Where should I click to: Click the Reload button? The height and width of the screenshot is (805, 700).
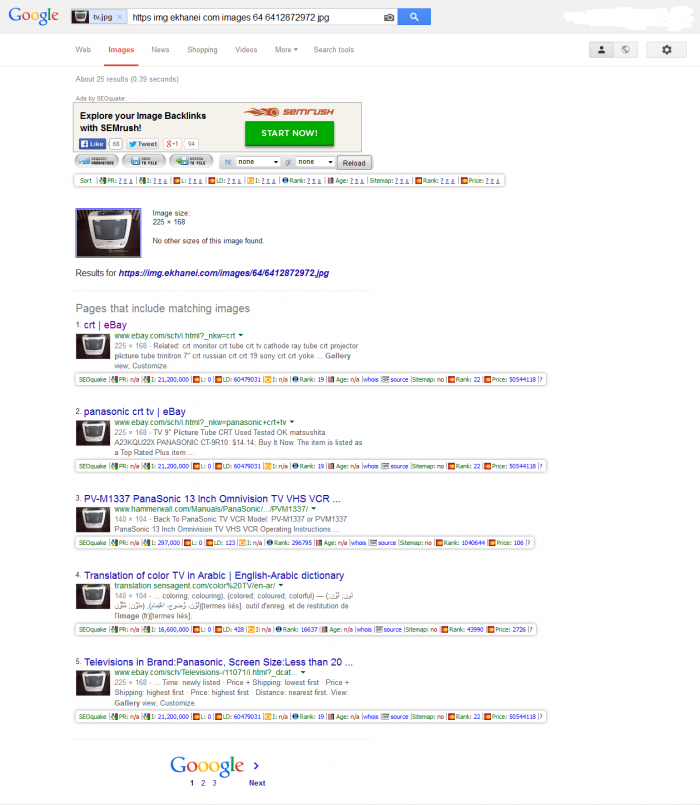354,163
